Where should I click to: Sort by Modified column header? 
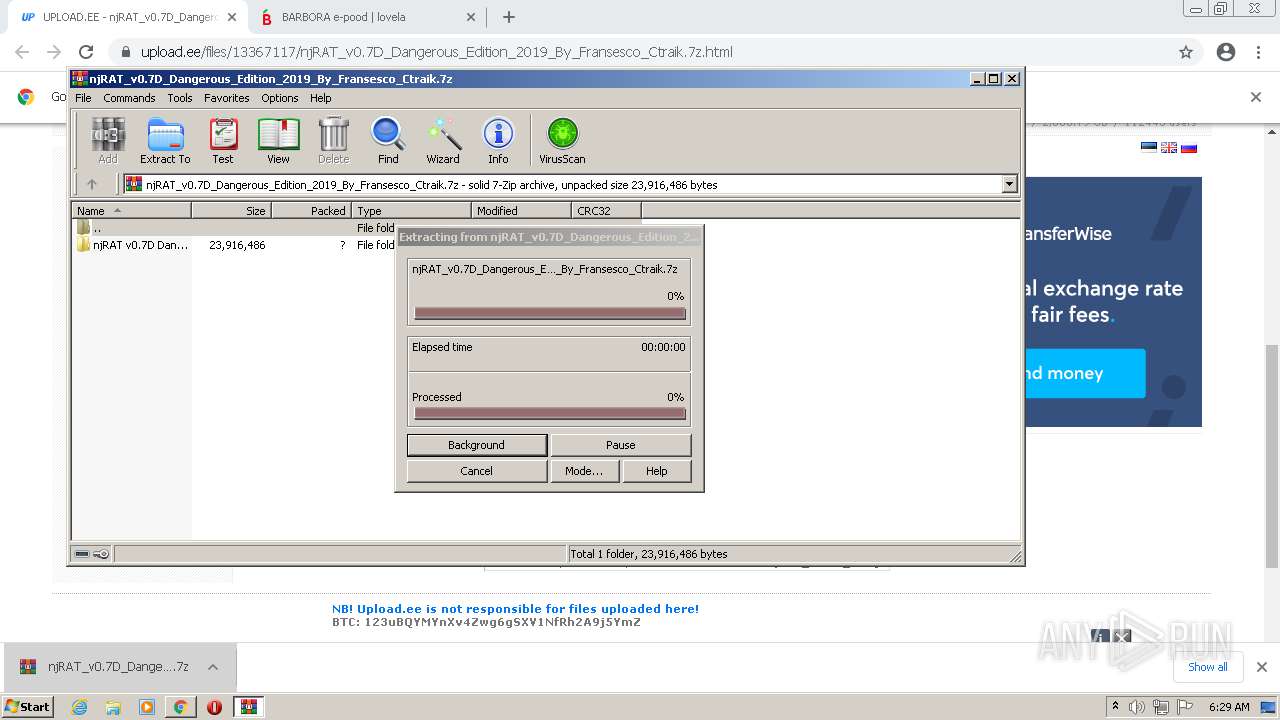pos(521,211)
